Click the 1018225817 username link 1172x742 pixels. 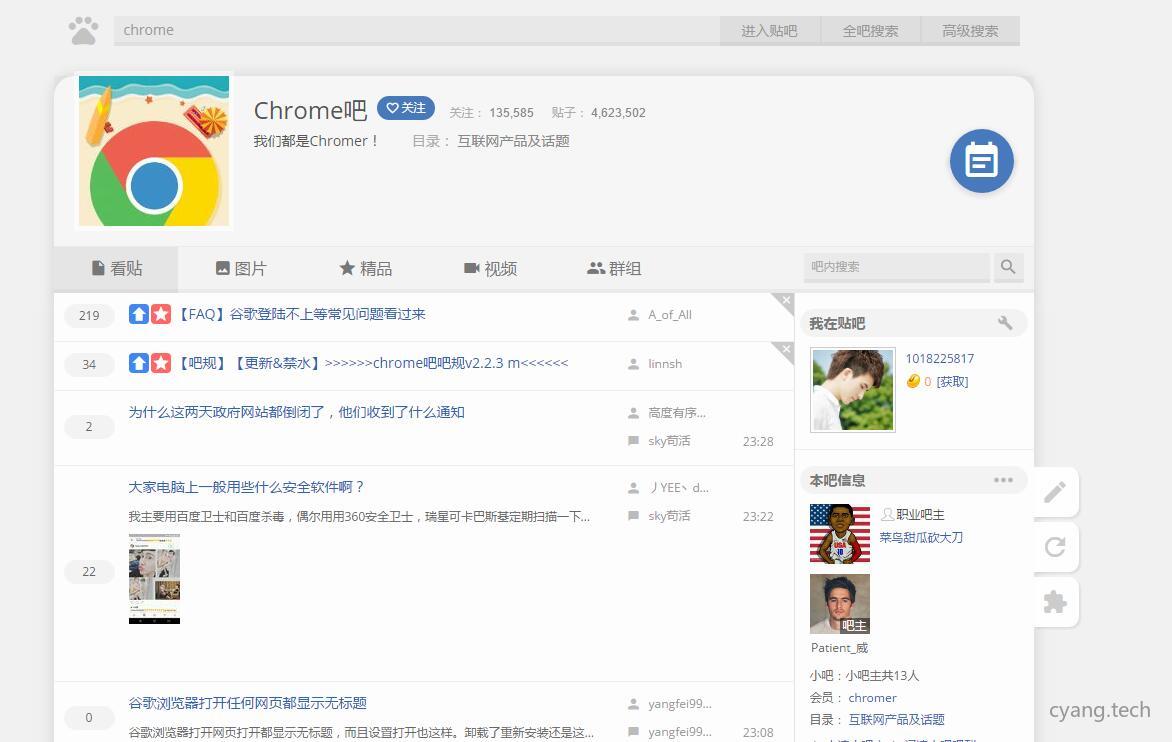939,358
